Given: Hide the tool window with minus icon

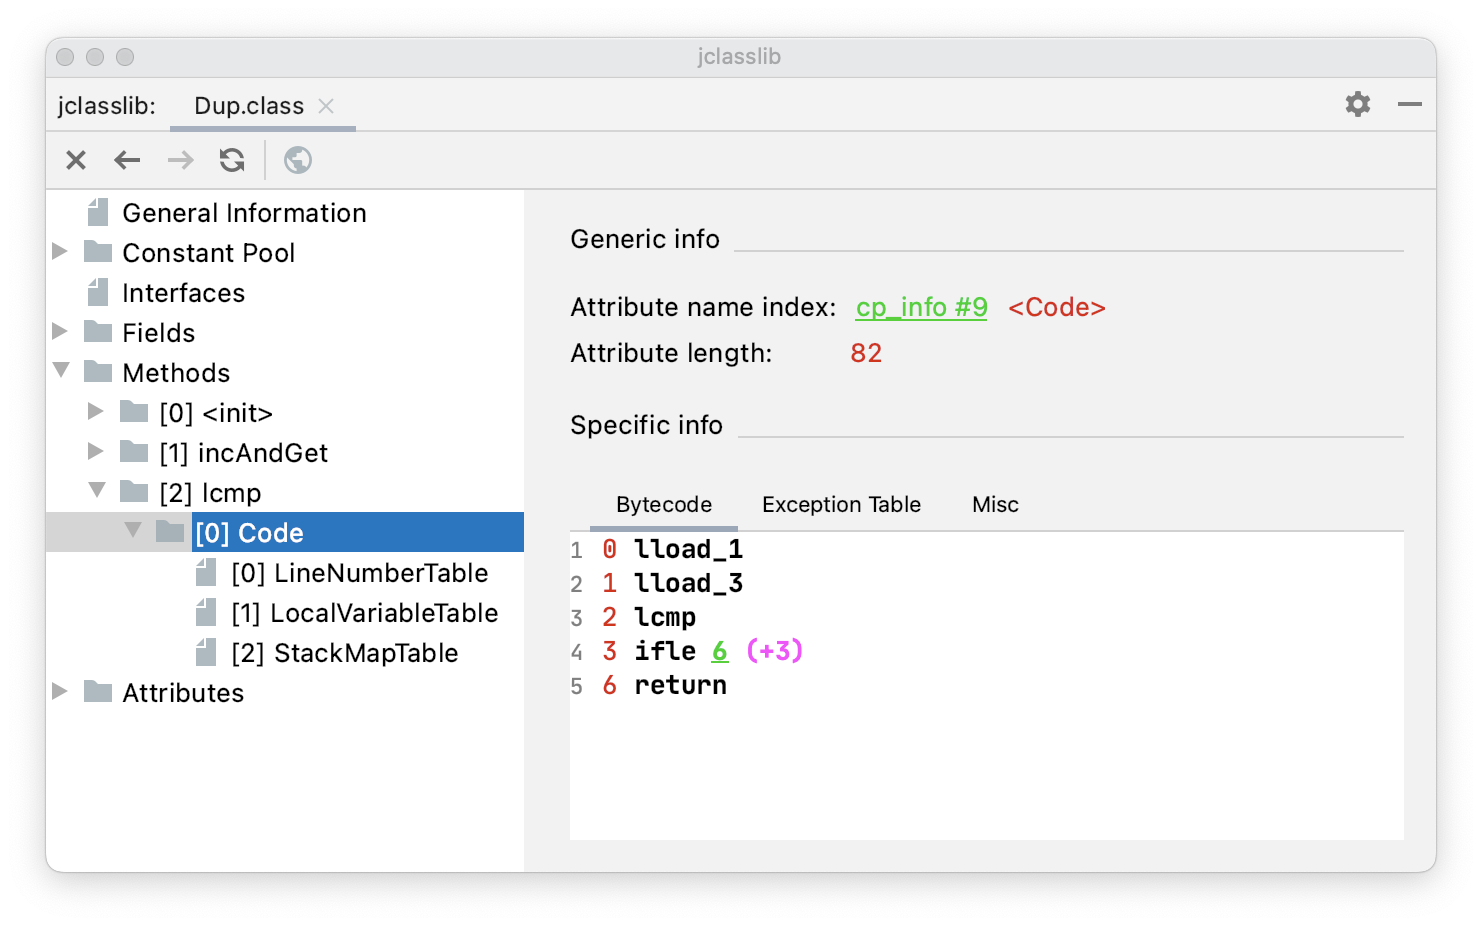Looking at the screenshot, I should click(1410, 104).
